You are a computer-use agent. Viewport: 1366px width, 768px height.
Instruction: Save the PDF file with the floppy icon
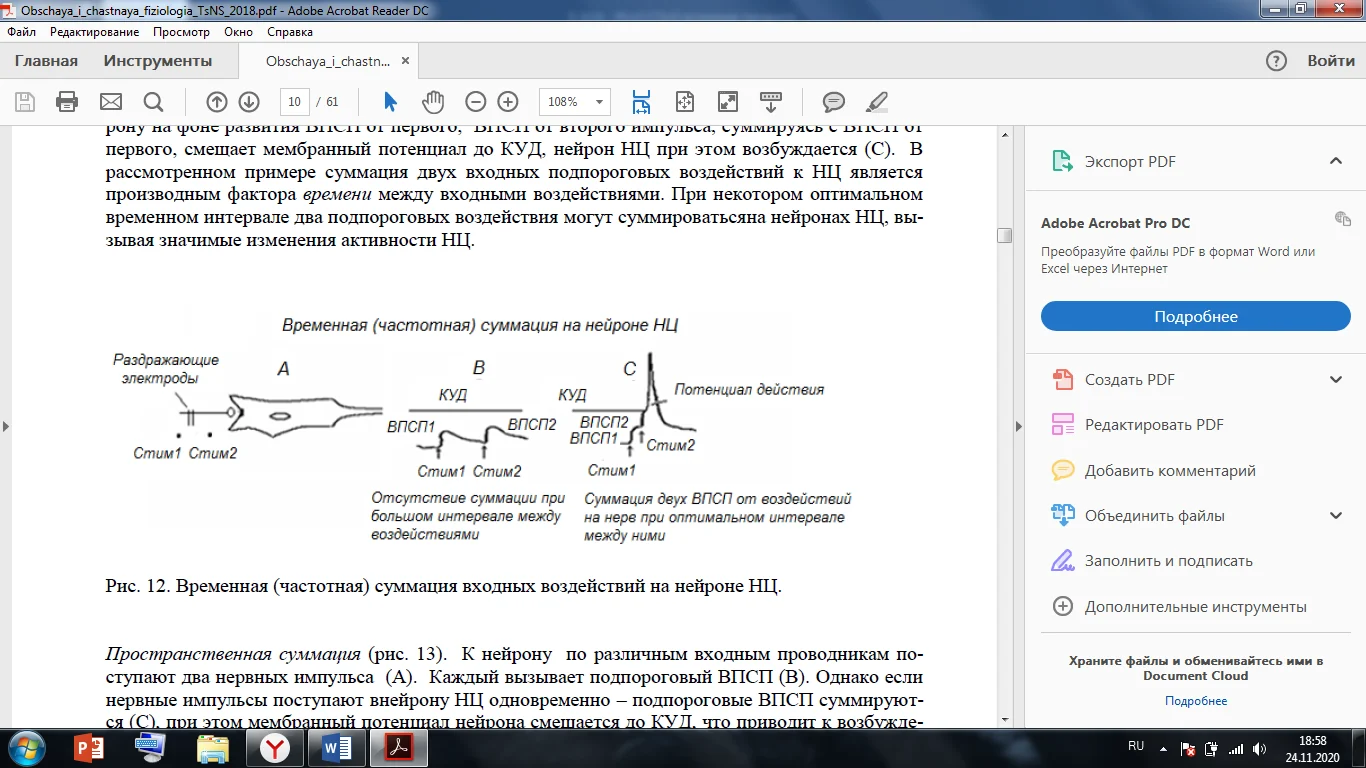(25, 102)
